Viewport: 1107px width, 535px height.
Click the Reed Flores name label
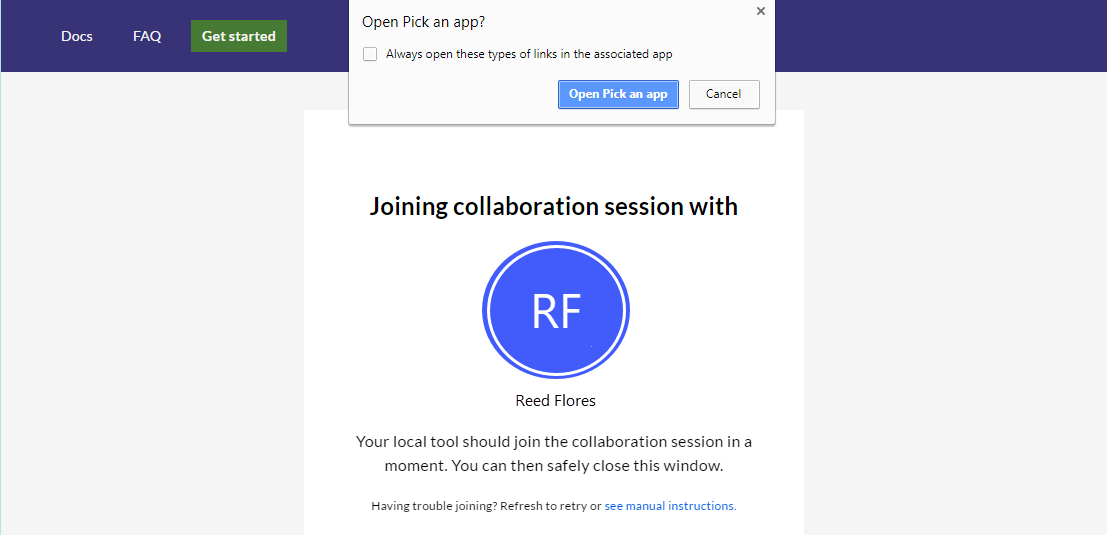[556, 401]
